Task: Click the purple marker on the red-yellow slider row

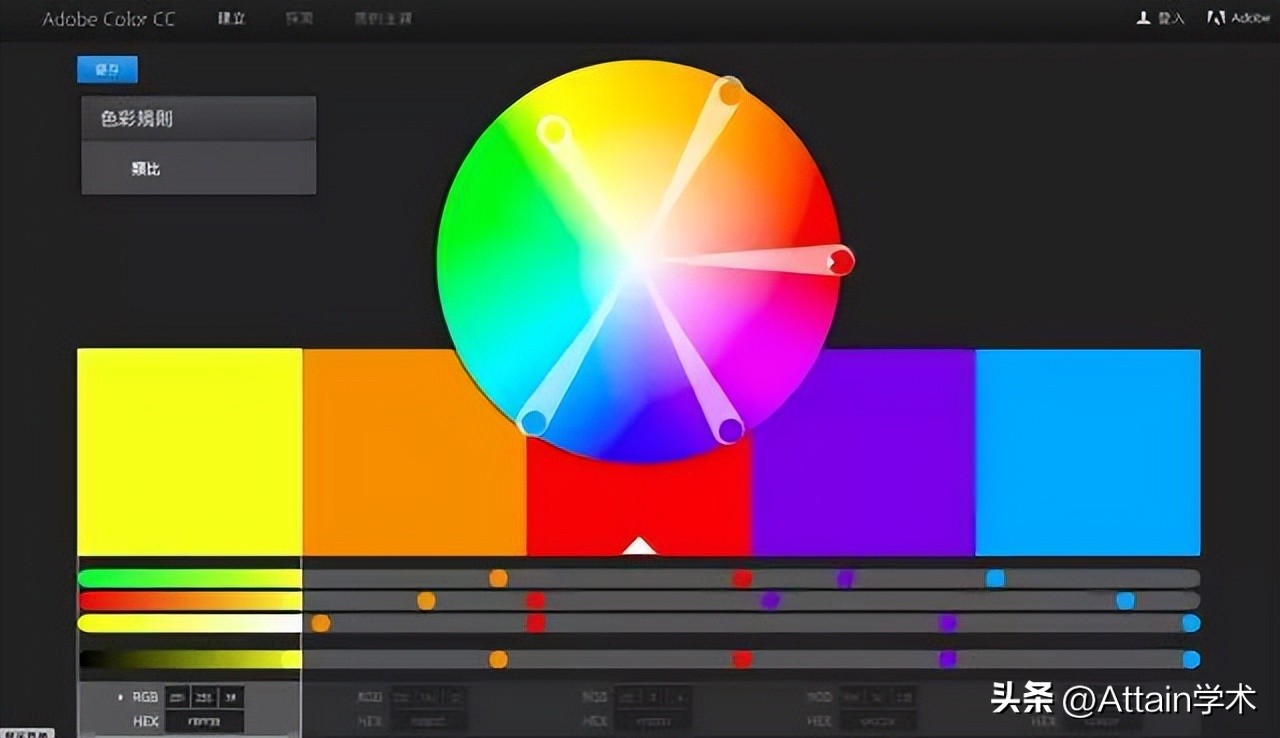Action: point(770,601)
